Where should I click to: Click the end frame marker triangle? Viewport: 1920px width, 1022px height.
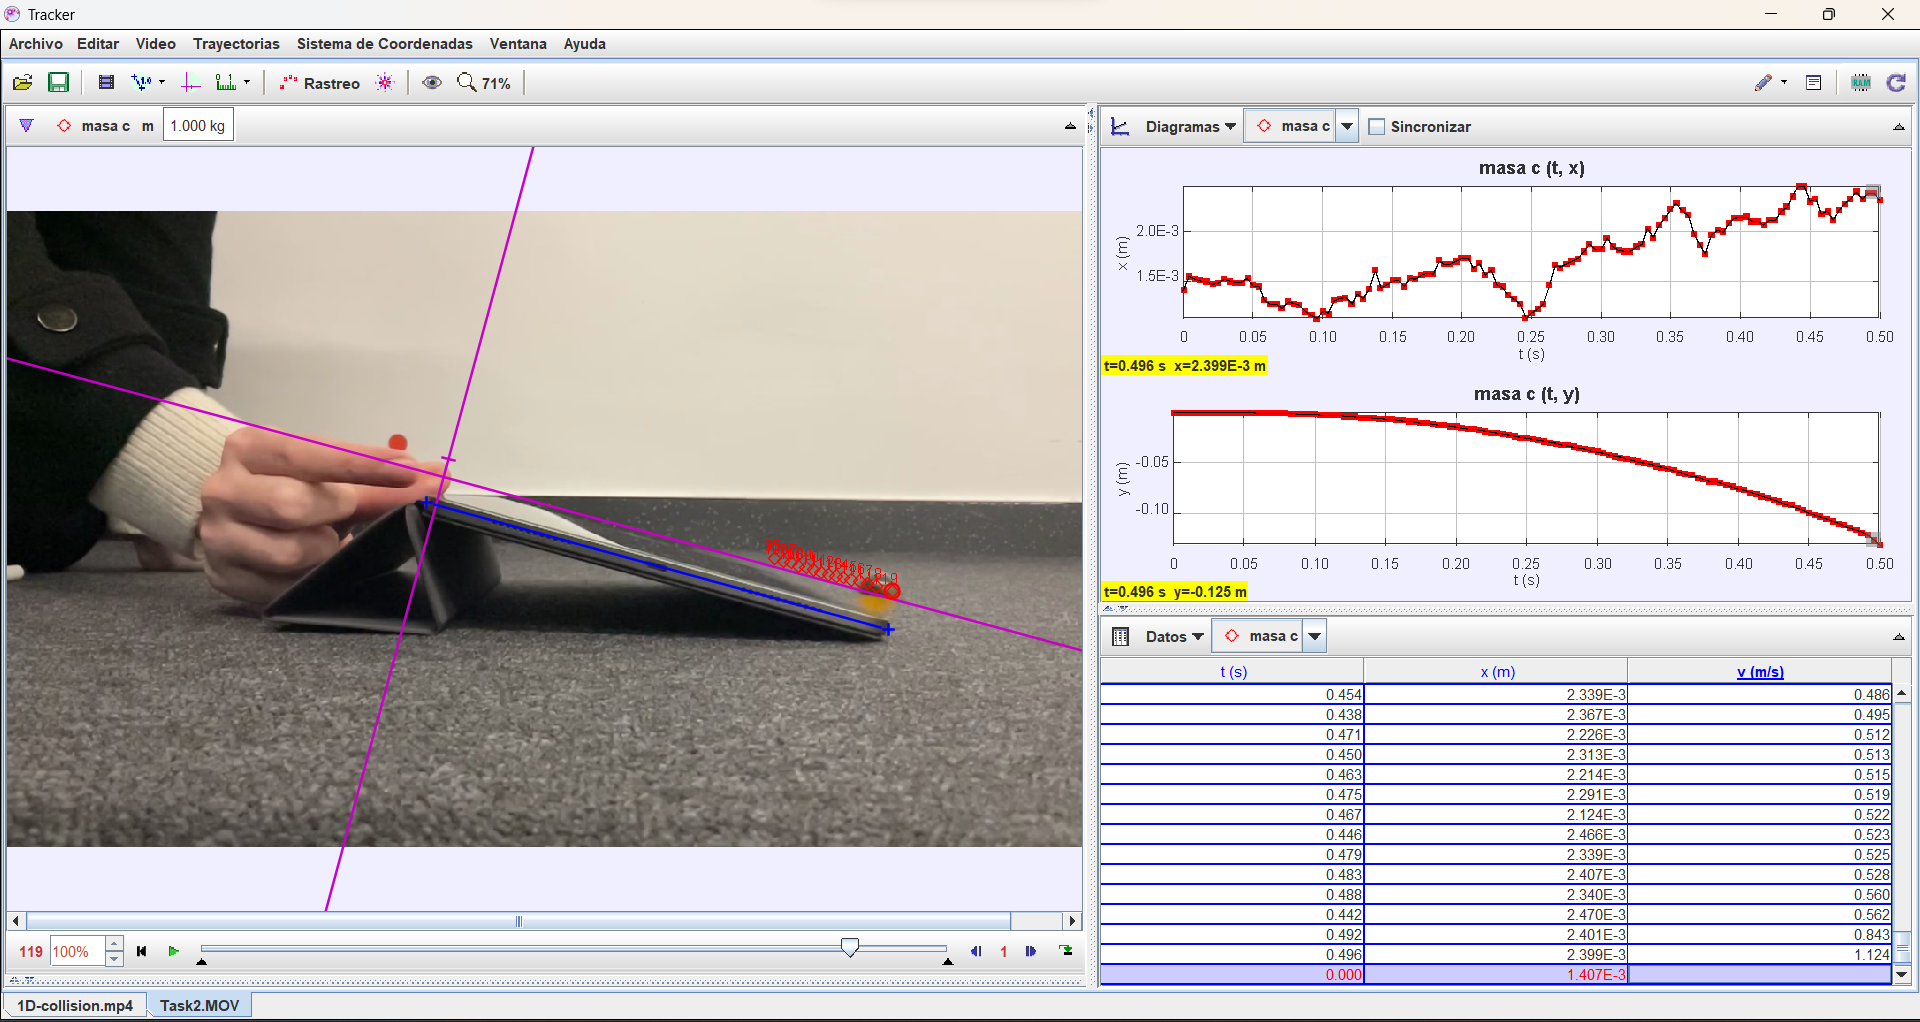947,962
